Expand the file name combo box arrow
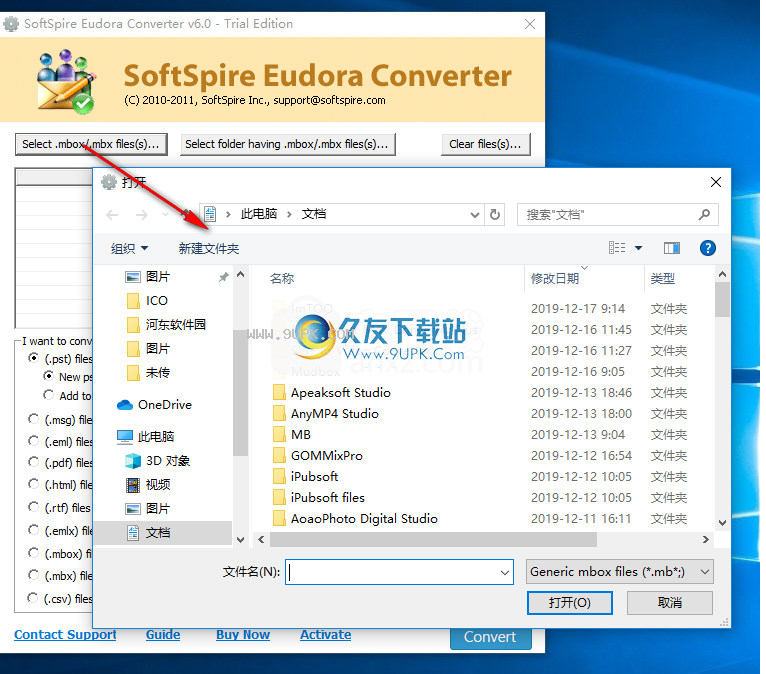The image size is (766, 674). coord(505,572)
